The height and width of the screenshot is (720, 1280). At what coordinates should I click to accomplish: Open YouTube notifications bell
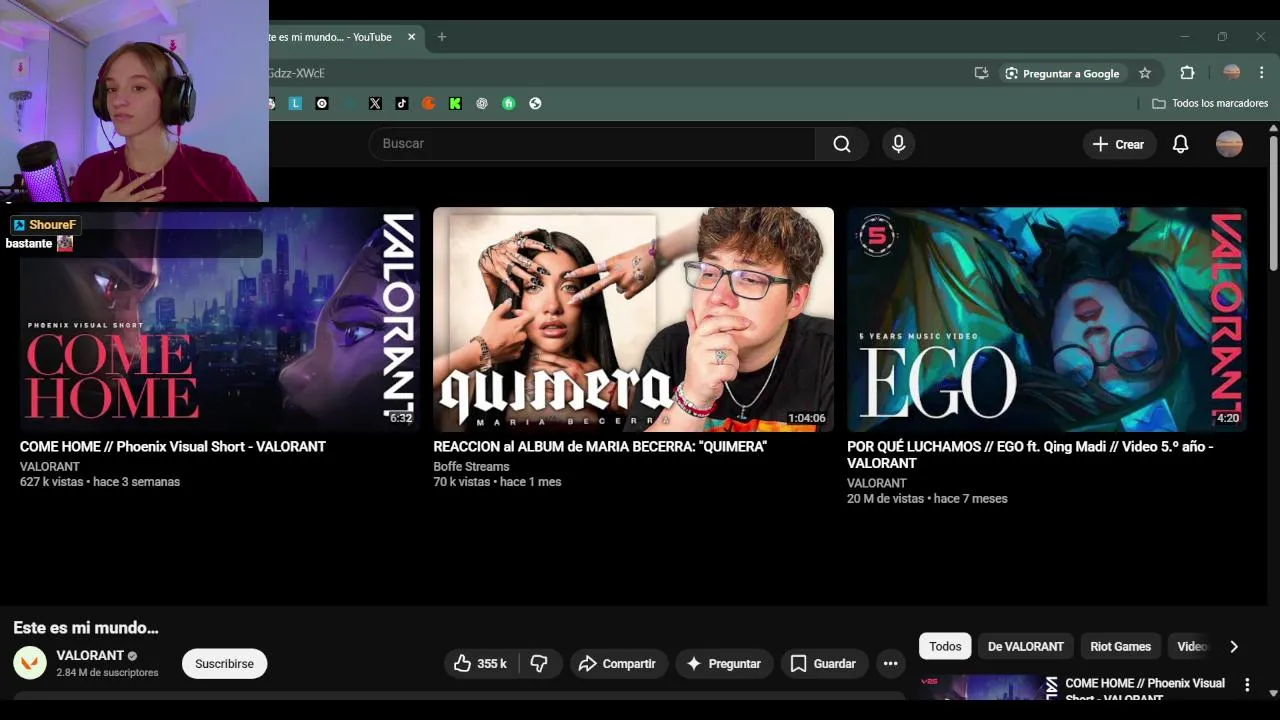(1180, 144)
